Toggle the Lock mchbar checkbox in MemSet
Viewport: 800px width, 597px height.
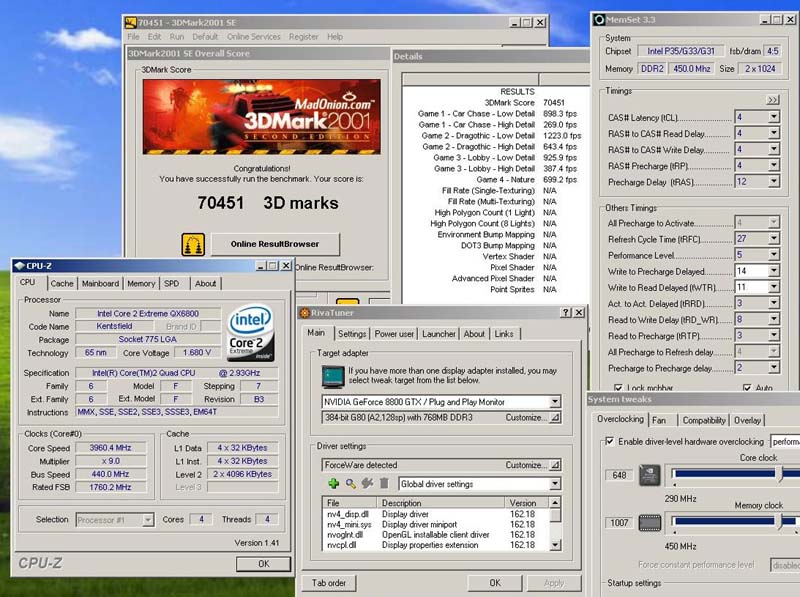(x=618, y=388)
